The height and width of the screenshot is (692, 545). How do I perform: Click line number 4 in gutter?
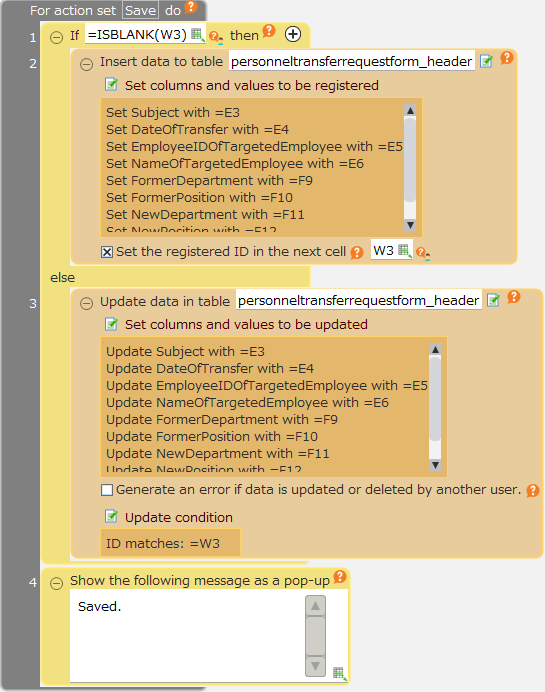point(33,583)
